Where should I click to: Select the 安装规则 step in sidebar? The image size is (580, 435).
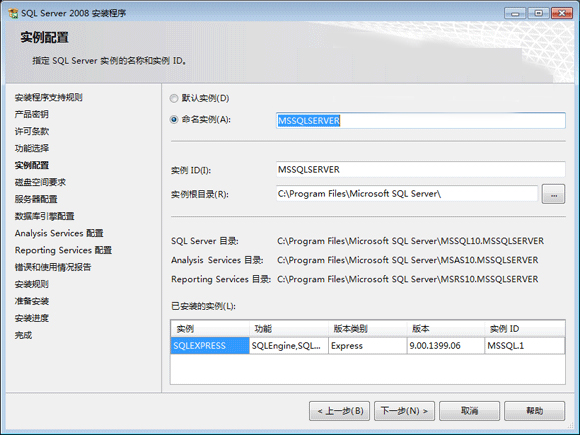tap(31, 284)
